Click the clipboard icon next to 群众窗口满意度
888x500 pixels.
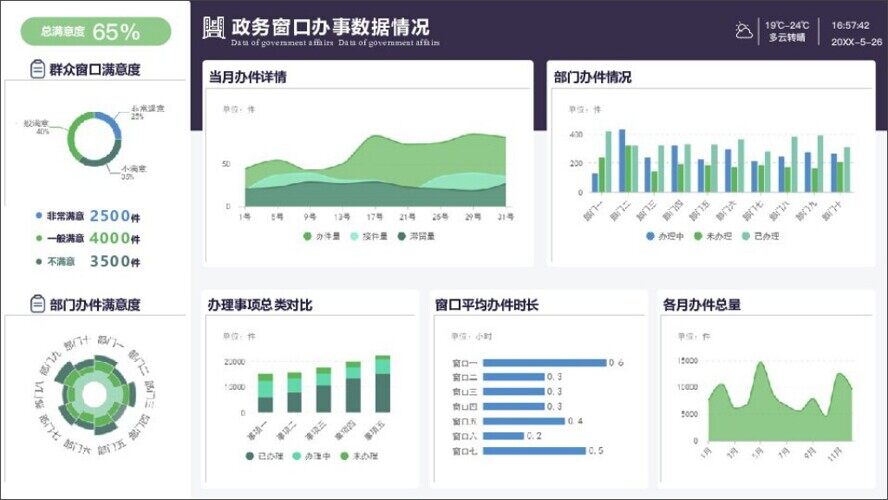coord(37,70)
